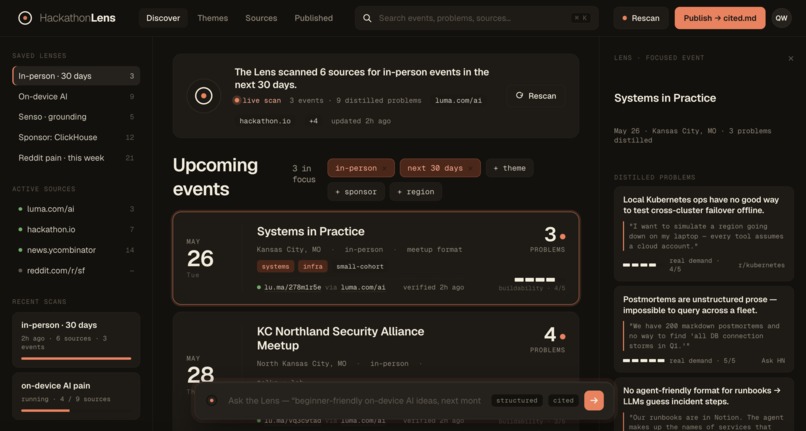Screen dimensions: 806x431
Task: Toggle the cited option
Action: 563,401
